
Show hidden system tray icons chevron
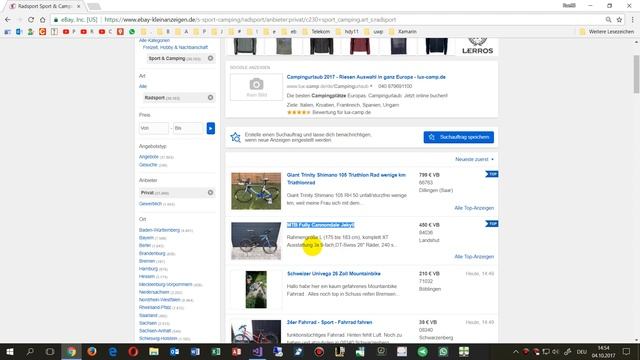point(516,351)
